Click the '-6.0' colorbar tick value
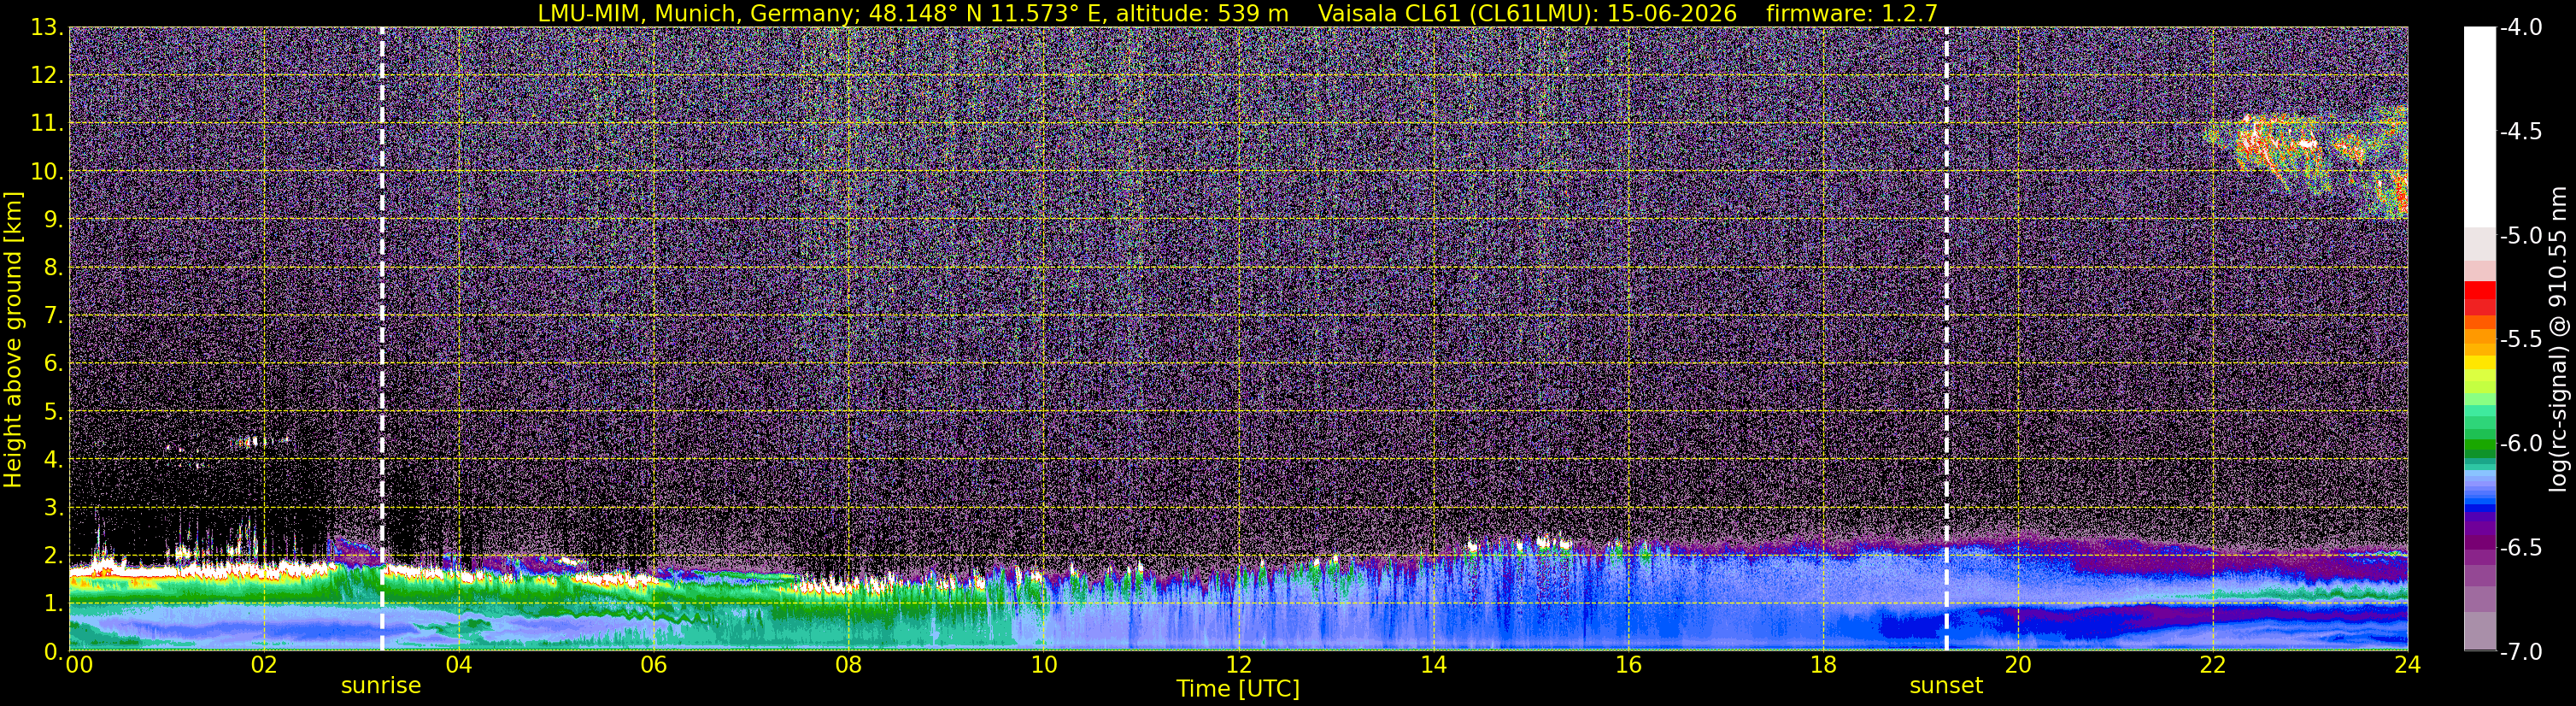Viewport: 2576px width, 706px height. (x=2520, y=444)
